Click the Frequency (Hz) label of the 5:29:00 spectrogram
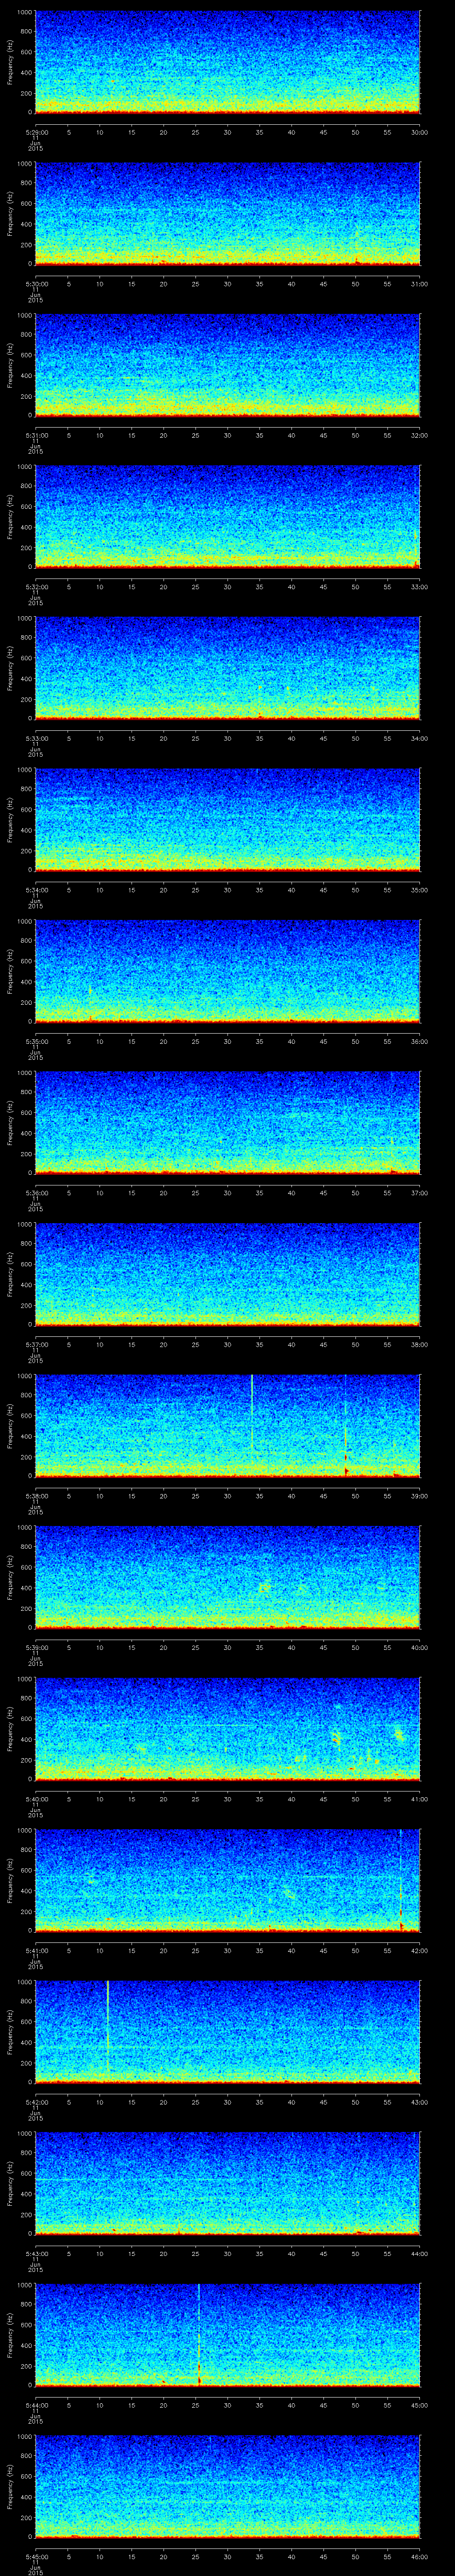Image resolution: width=455 pixels, height=2576 pixels. (x=10, y=62)
